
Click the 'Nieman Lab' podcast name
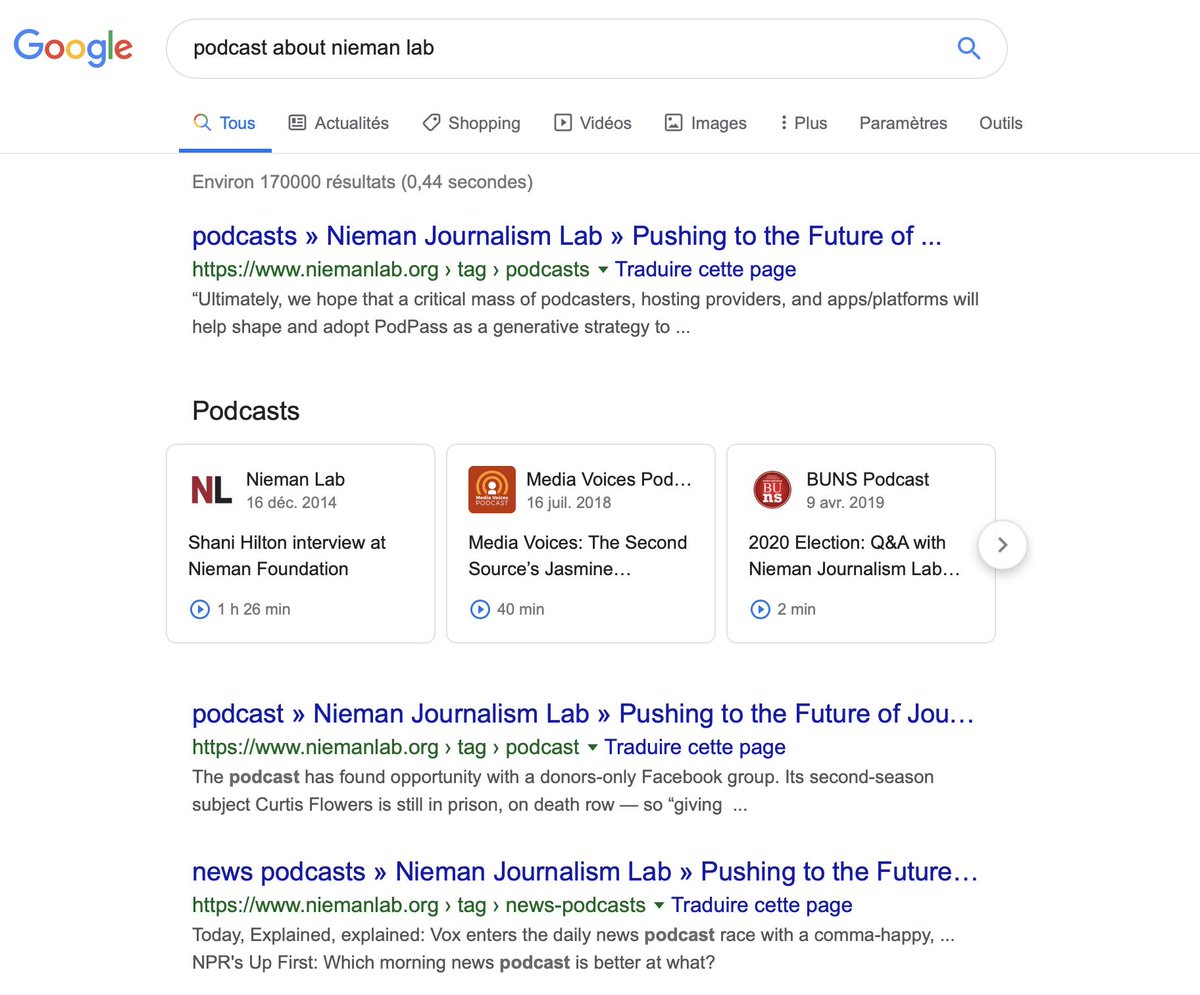[x=295, y=479]
